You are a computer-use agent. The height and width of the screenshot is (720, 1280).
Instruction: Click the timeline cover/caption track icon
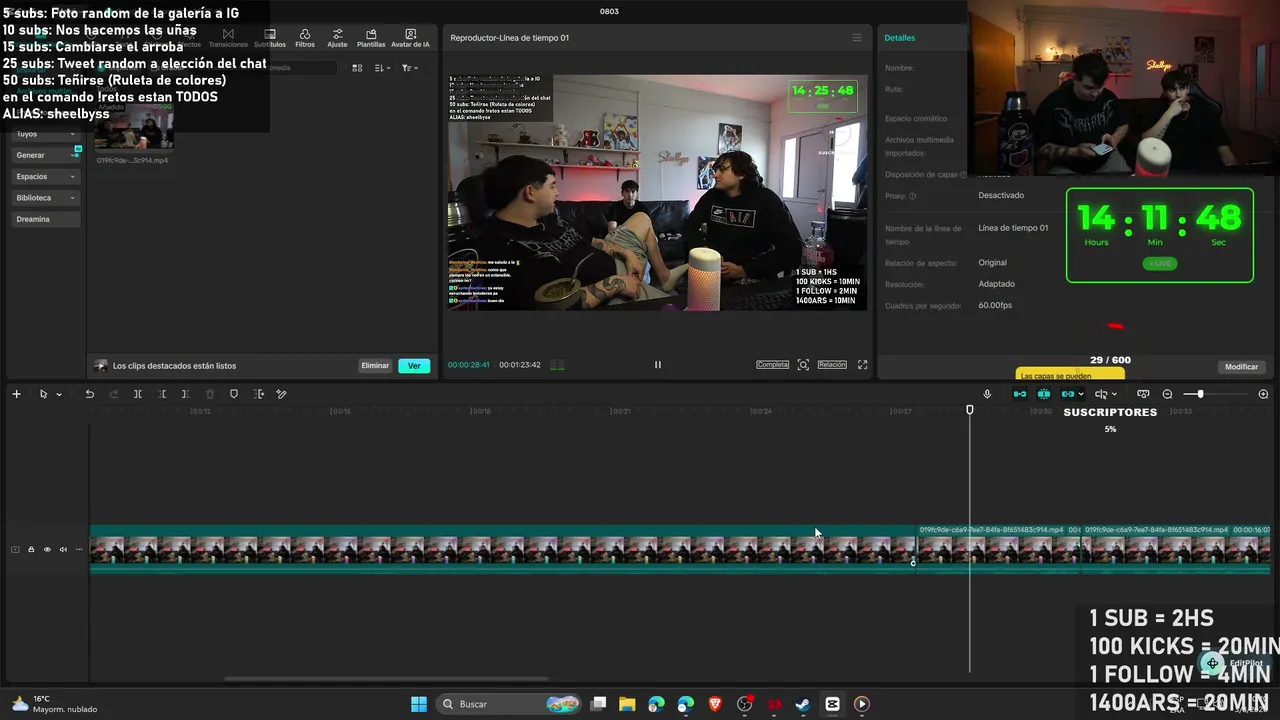[x=1143, y=394]
